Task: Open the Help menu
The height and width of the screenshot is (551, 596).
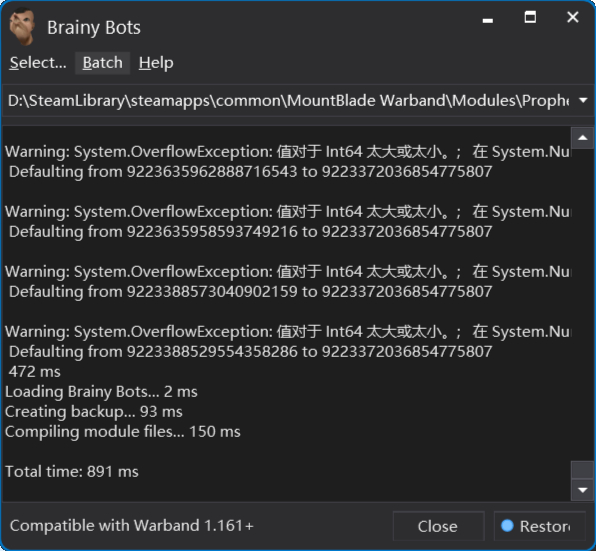Action: [x=156, y=63]
